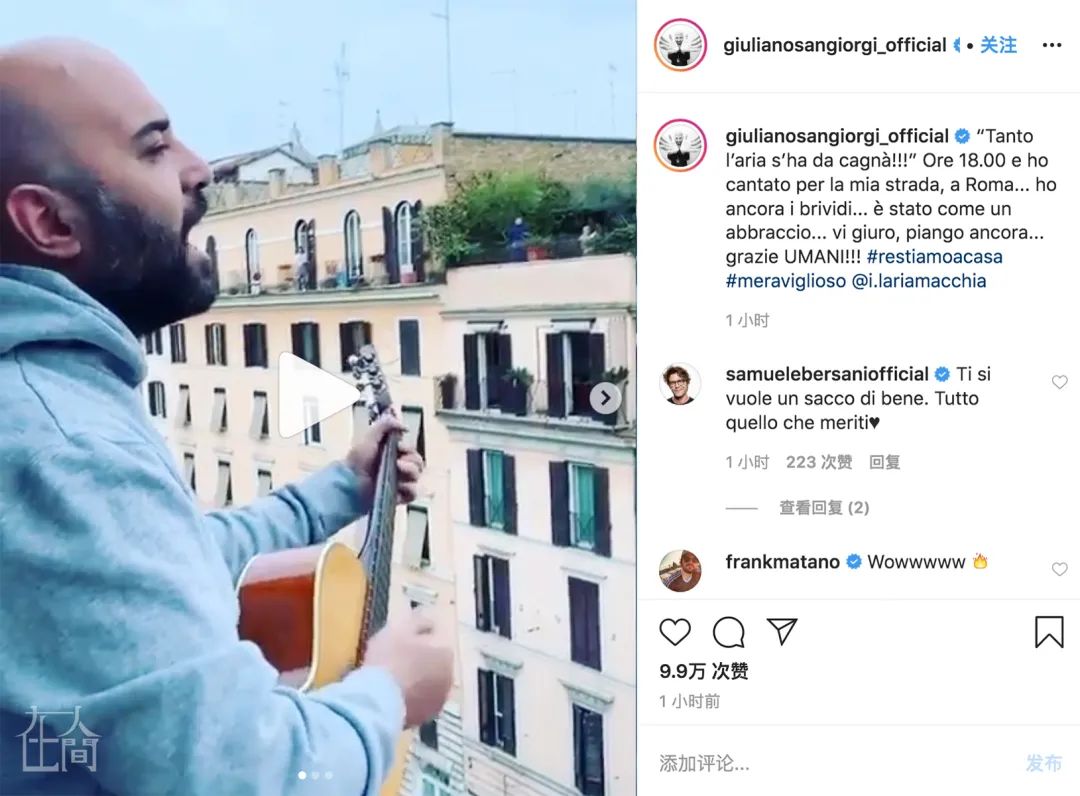Image resolution: width=1080 pixels, height=796 pixels.
Task: Open giulianosangiorgi_official header profile avatar
Action: point(680,45)
